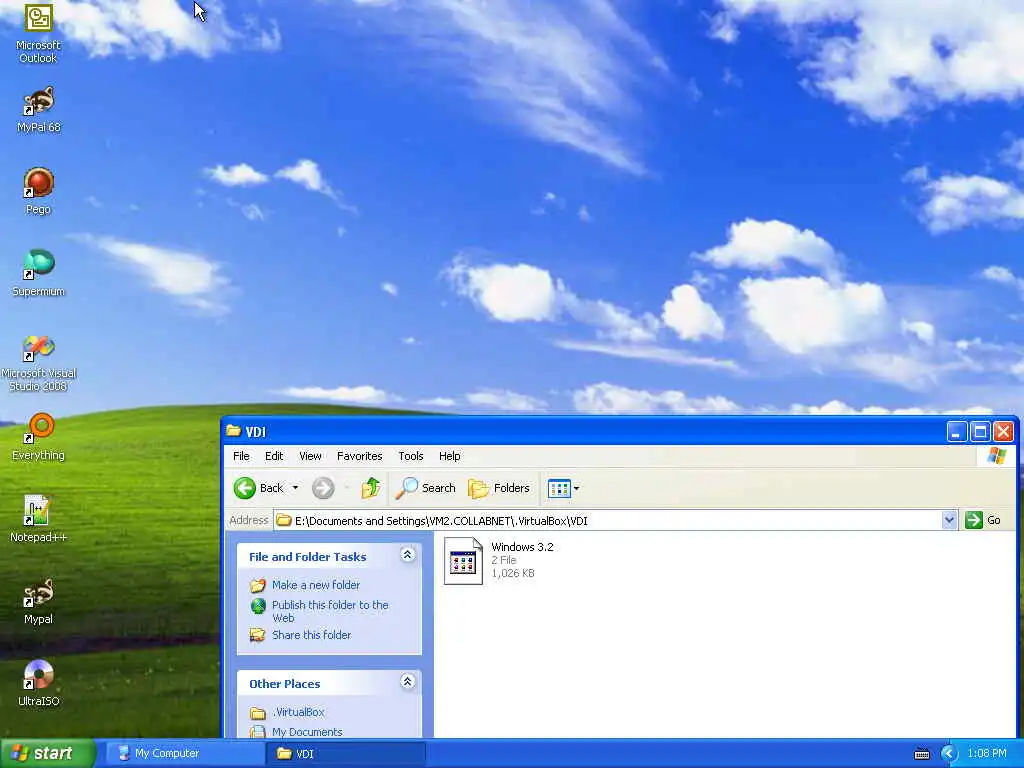1024x768 pixels.
Task: Click the Go button beside address bar
Action: 984,520
